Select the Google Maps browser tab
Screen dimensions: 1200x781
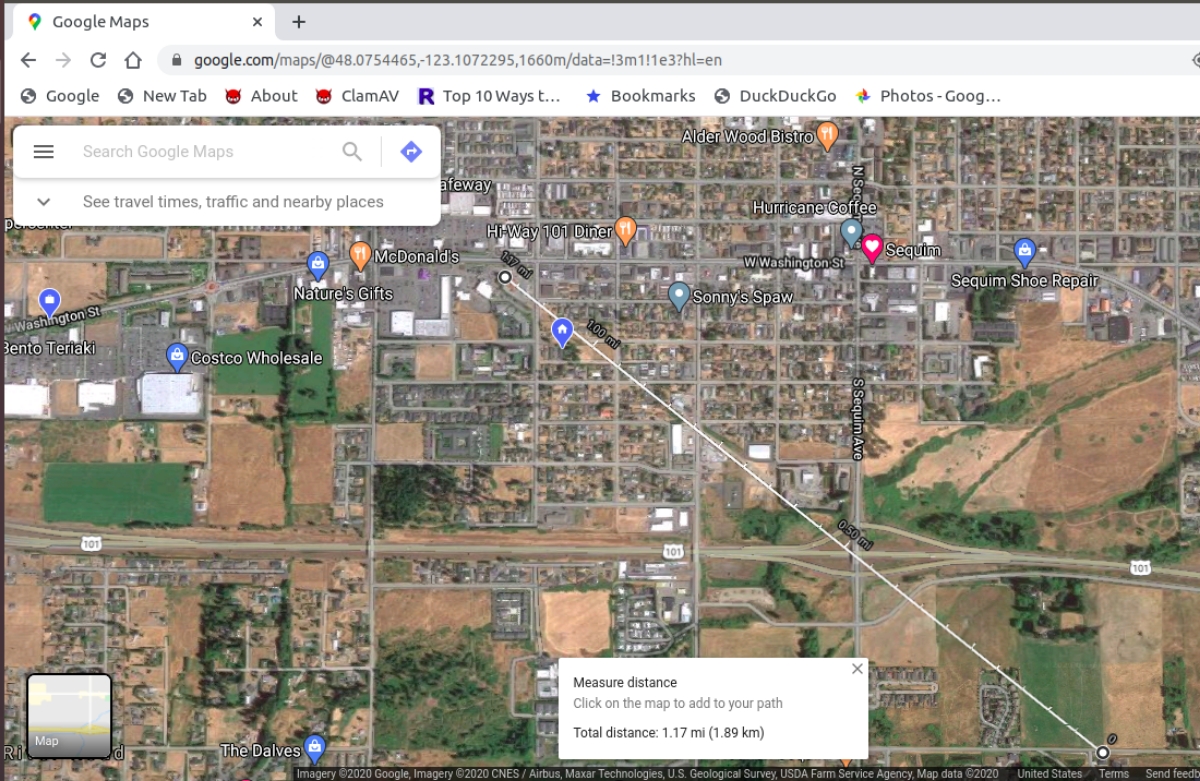(145, 22)
